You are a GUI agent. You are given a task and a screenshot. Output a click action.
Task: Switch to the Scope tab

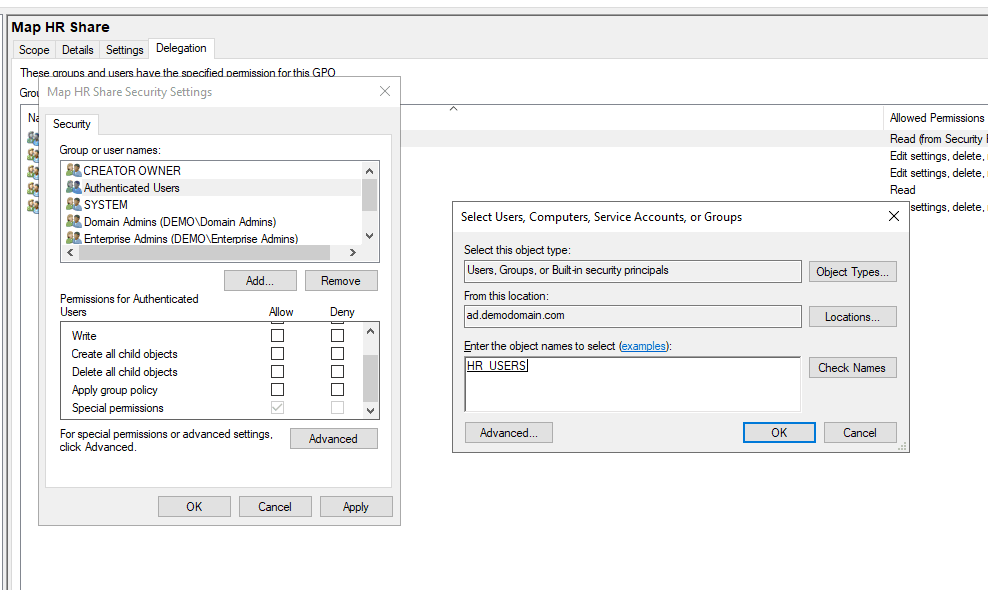tap(34, 50)
